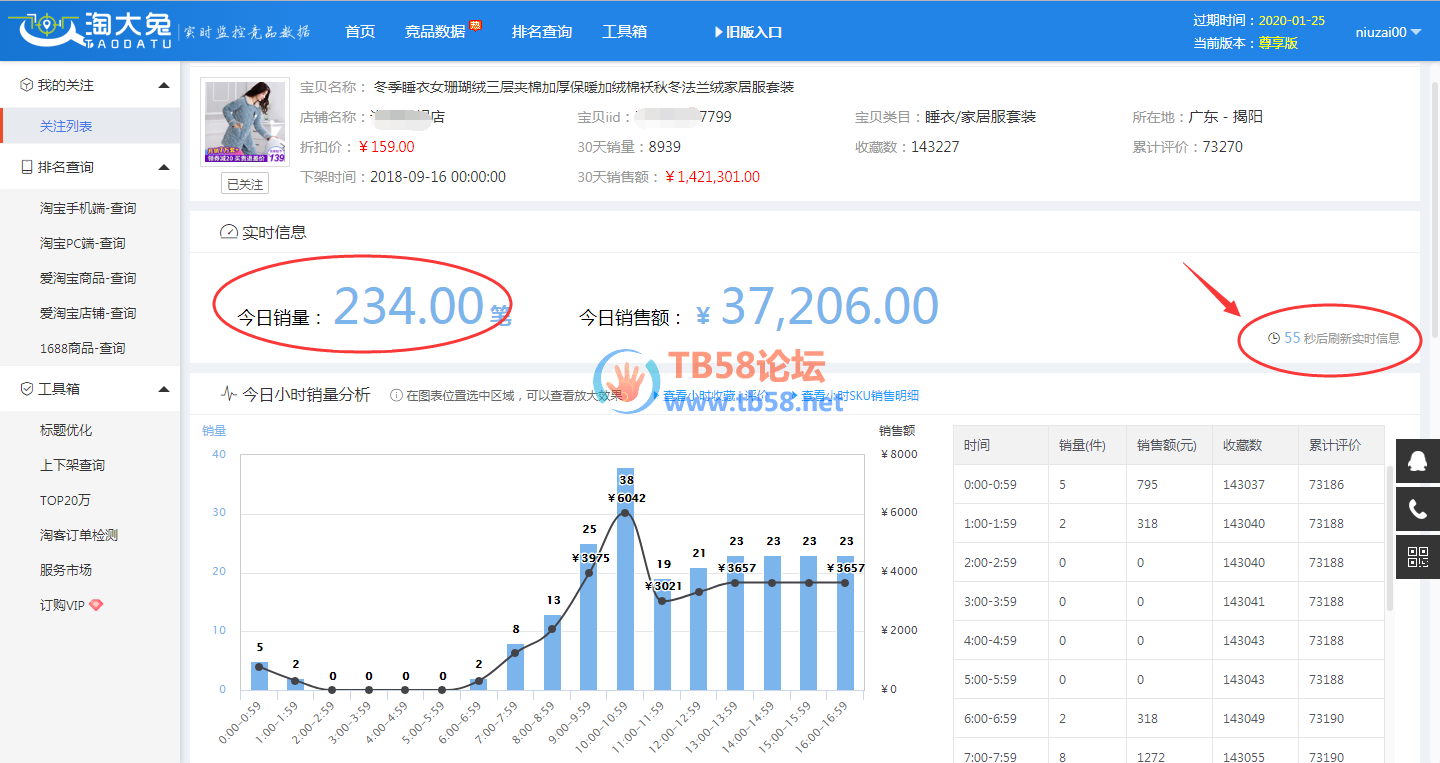Image resolution: width=1440 pixels, height=763 pixels.
Task: Open 1688商品-查询
Action: coord(83,348)
